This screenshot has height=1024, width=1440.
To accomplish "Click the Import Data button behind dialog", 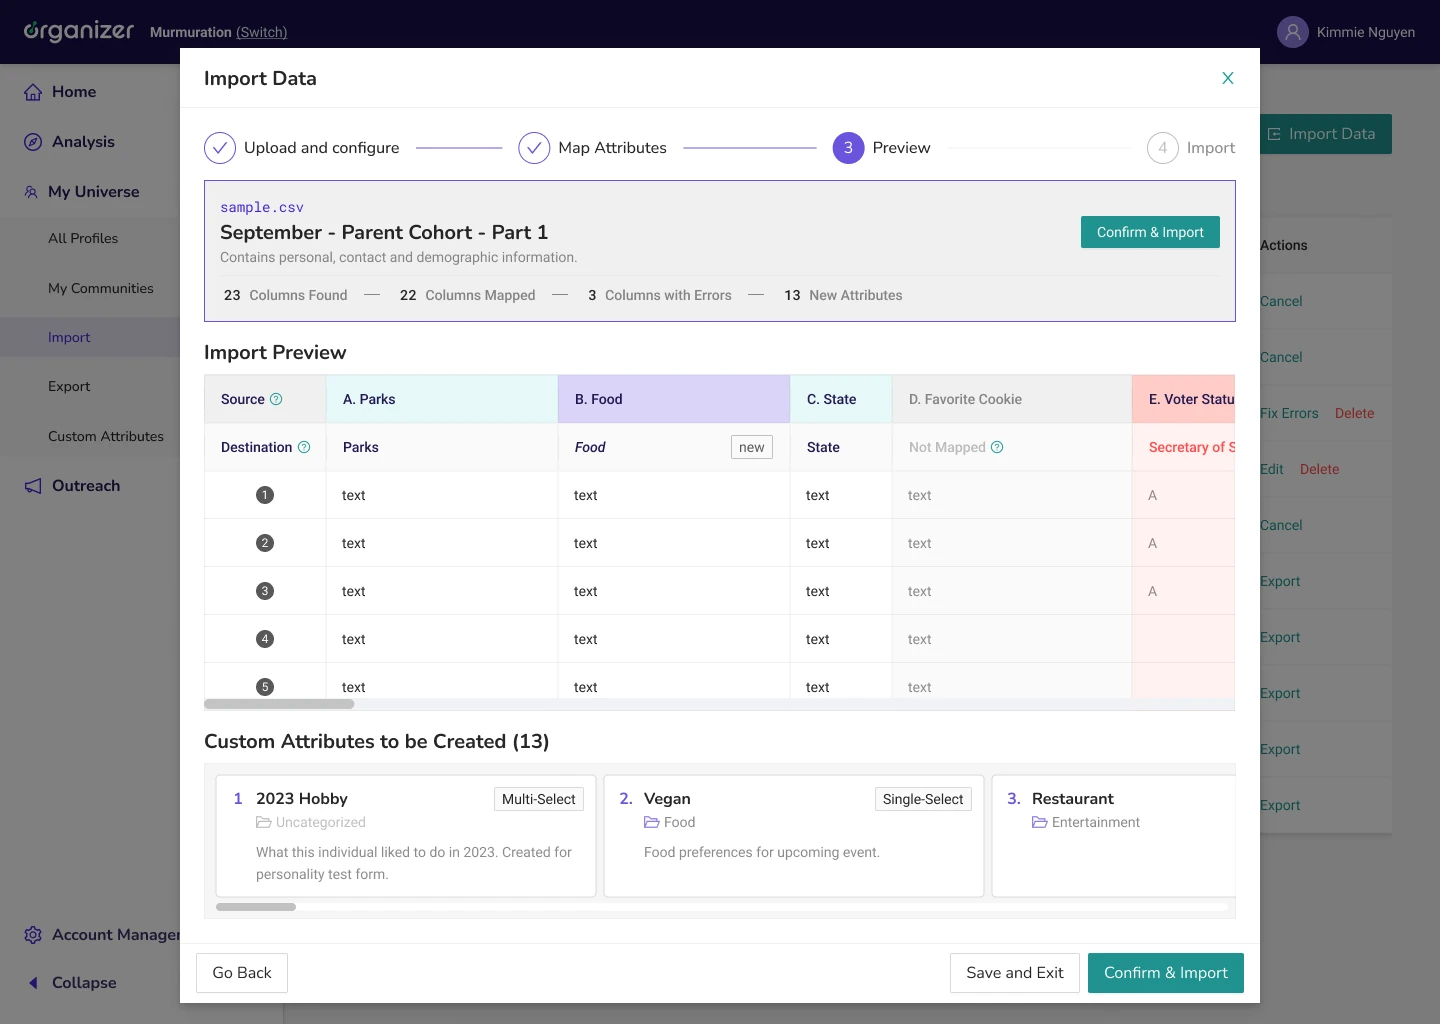I will coord(1325,134).
